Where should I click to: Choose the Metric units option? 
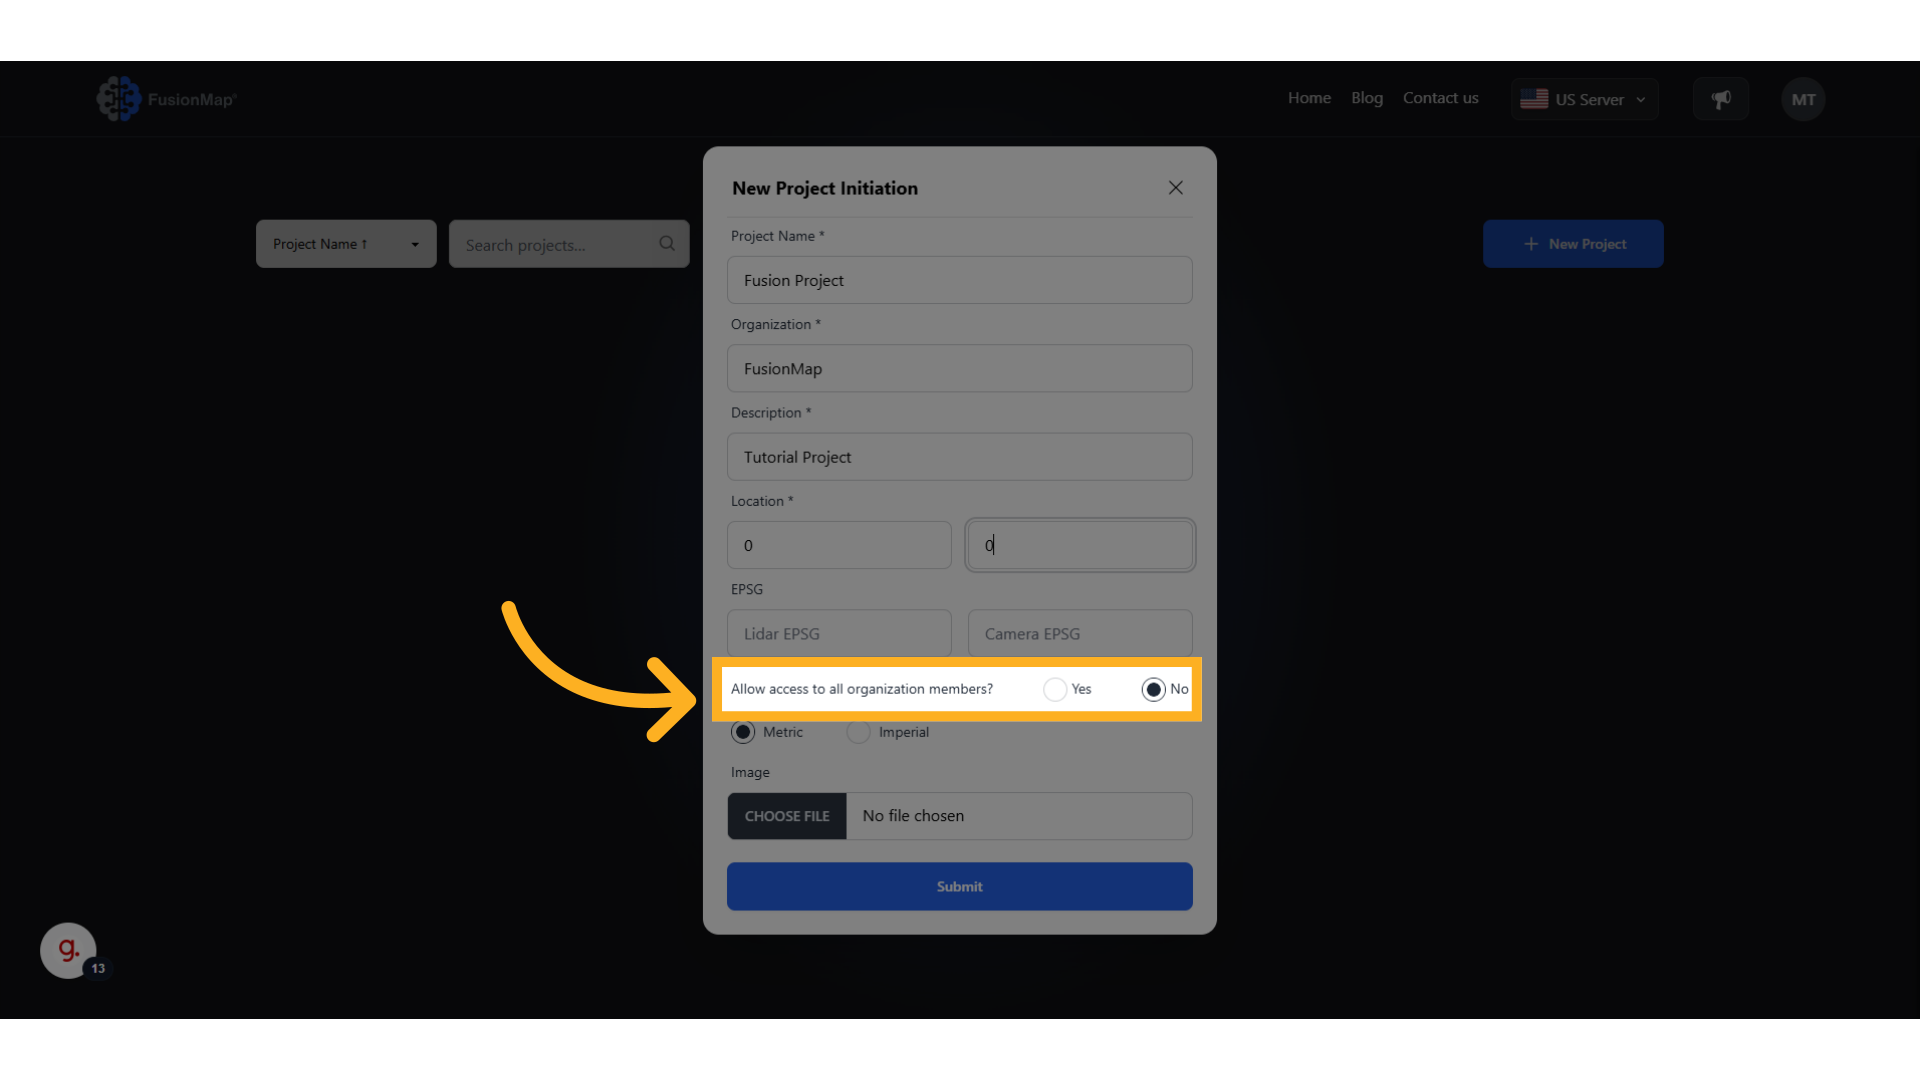pos(743,732)
